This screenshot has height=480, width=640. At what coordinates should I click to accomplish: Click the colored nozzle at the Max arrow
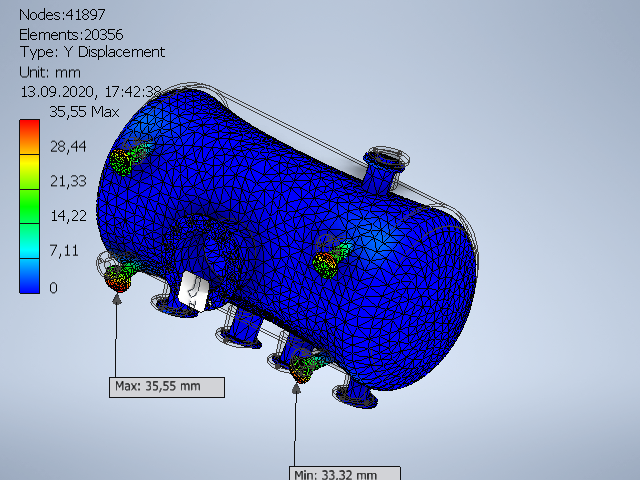pos(118,278)
